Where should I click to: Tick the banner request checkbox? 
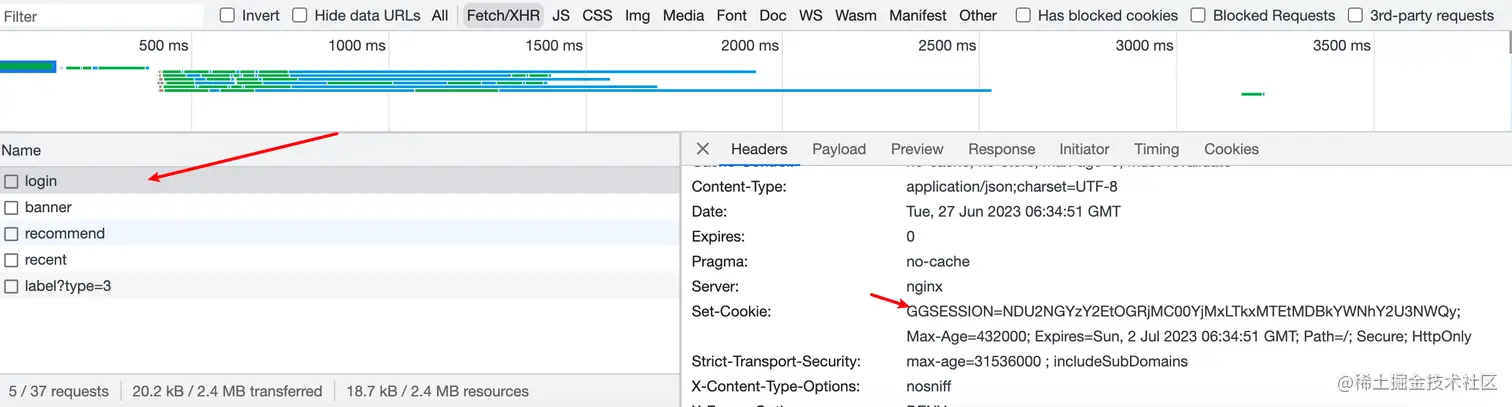11,207
